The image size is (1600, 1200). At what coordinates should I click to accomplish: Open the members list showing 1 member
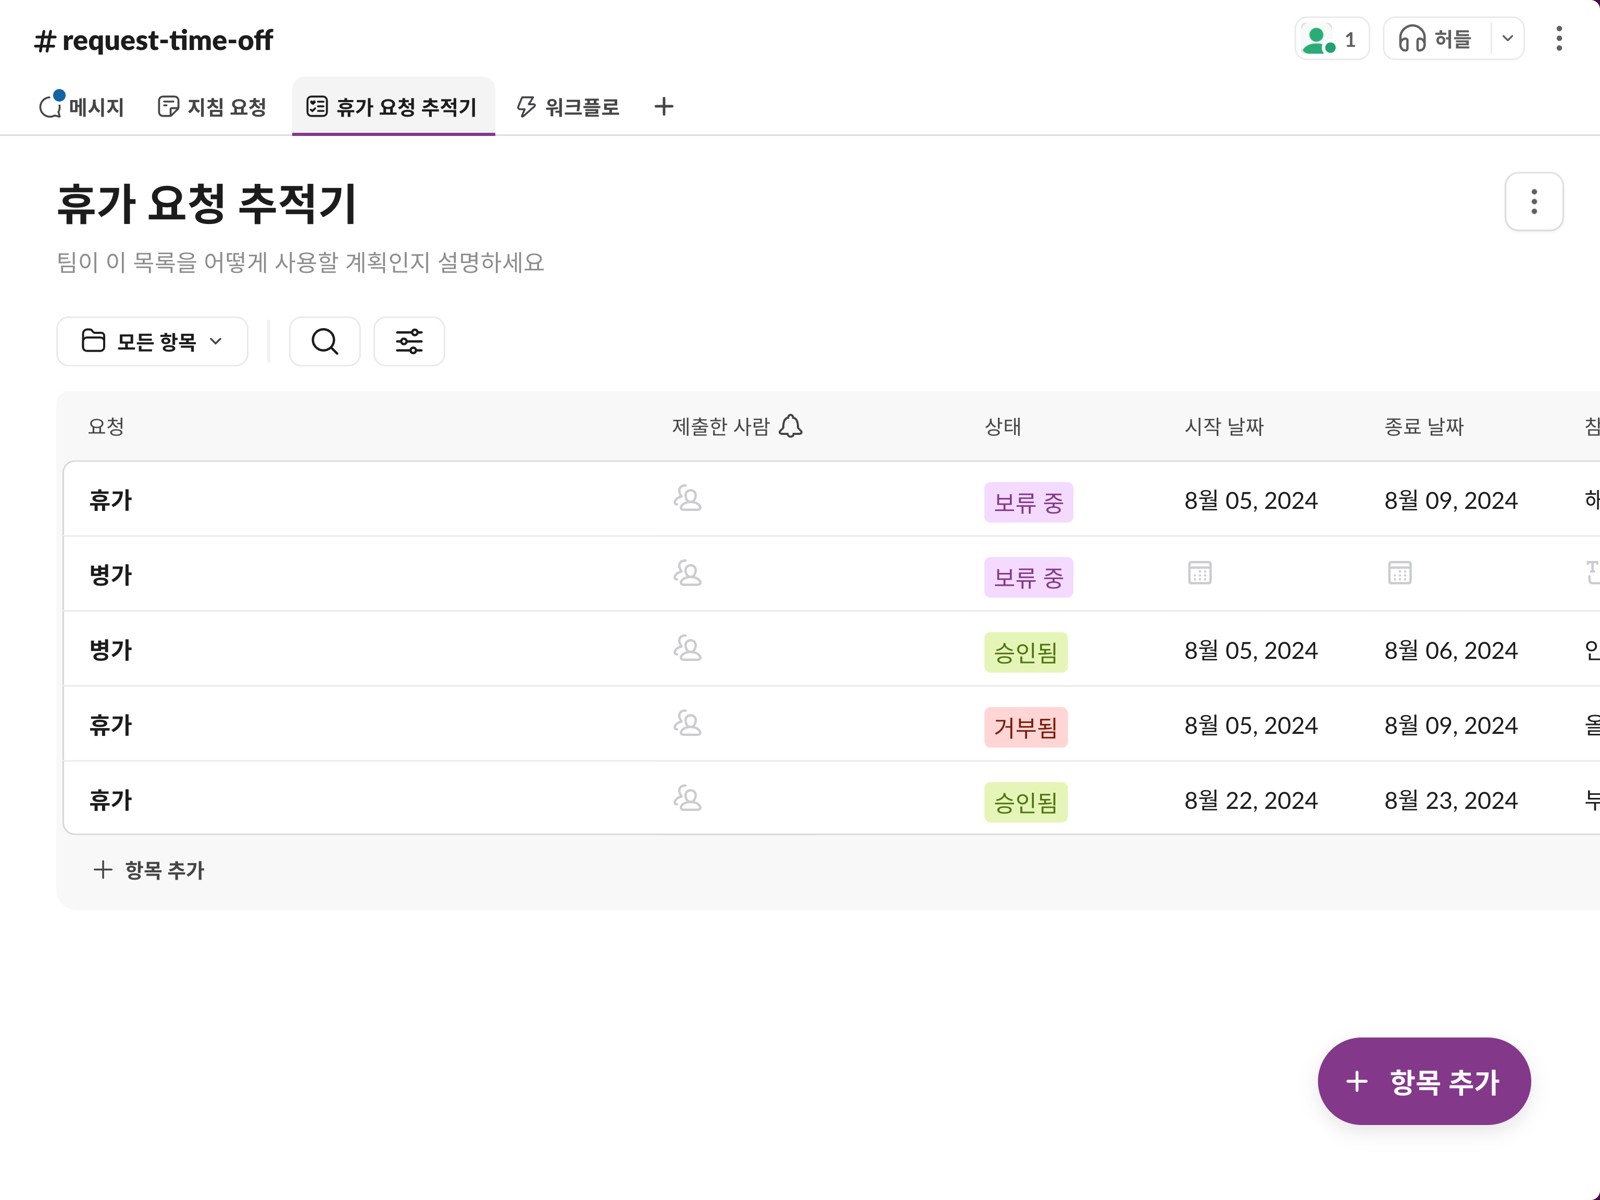[1331, 39]
